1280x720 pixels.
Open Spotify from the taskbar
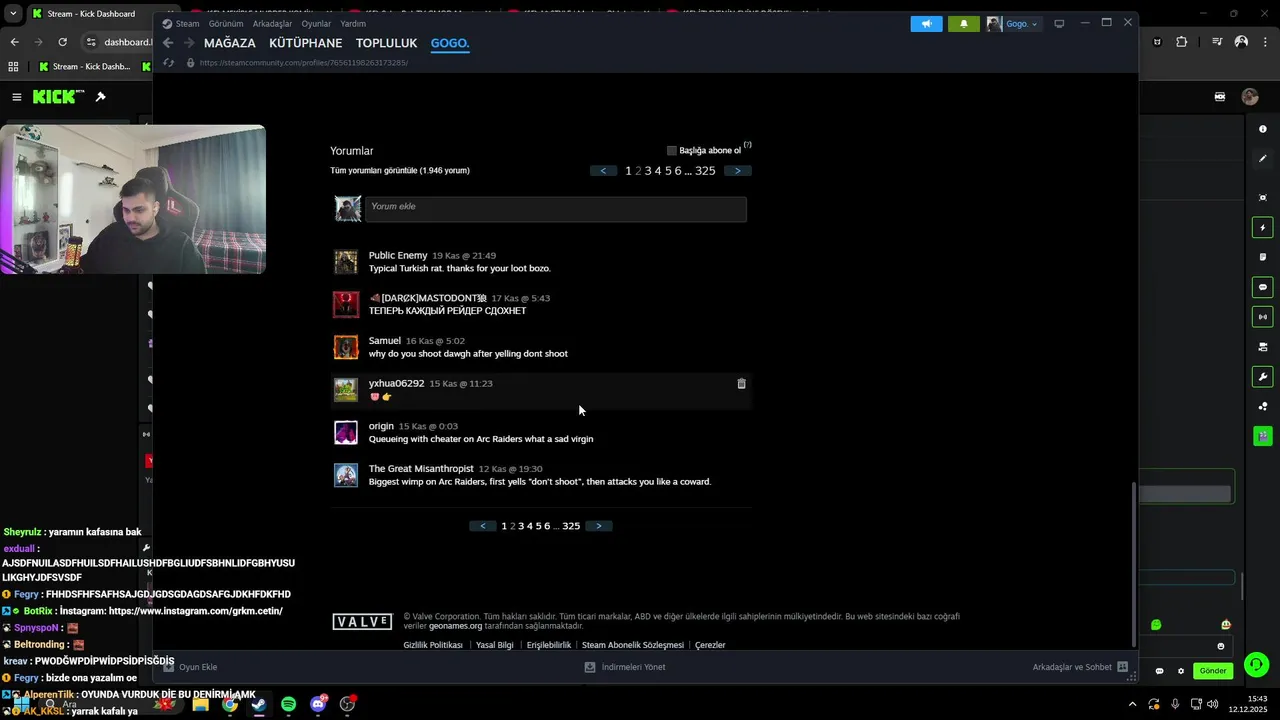click(289, 704)
